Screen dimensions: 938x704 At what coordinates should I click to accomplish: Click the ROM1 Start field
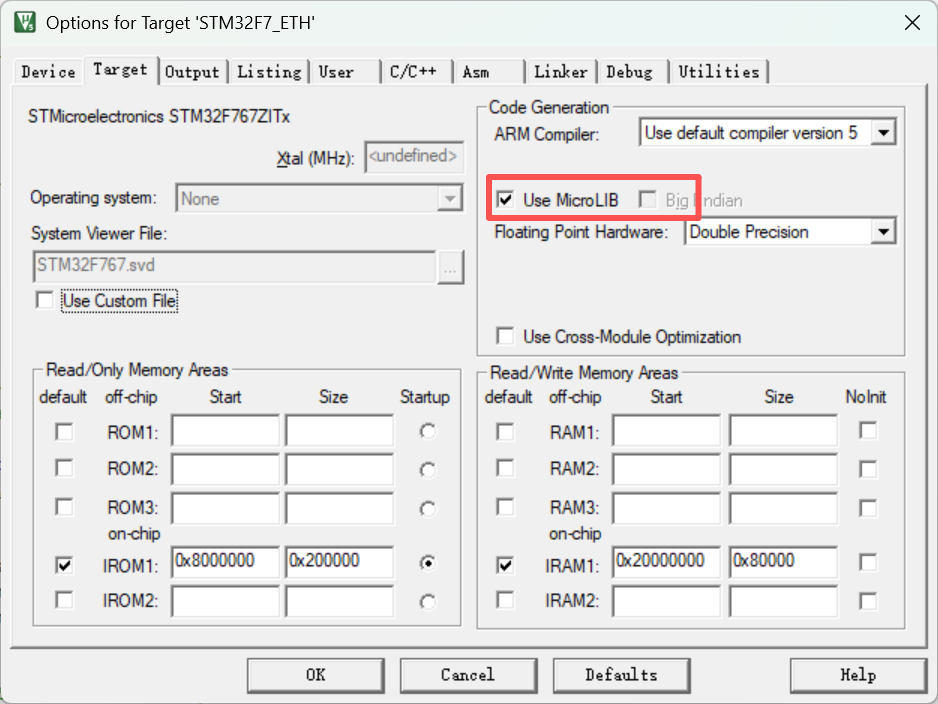(x=225, y=431)
